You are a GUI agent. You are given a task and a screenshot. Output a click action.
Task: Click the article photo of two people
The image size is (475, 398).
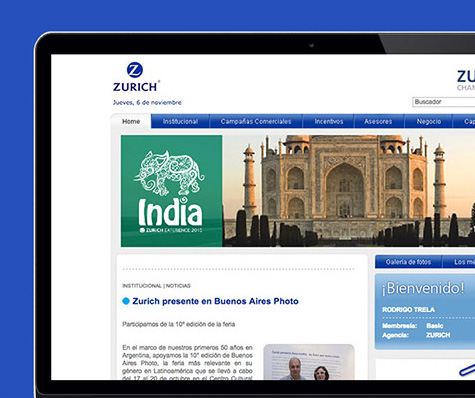click(x=309, y=362)
